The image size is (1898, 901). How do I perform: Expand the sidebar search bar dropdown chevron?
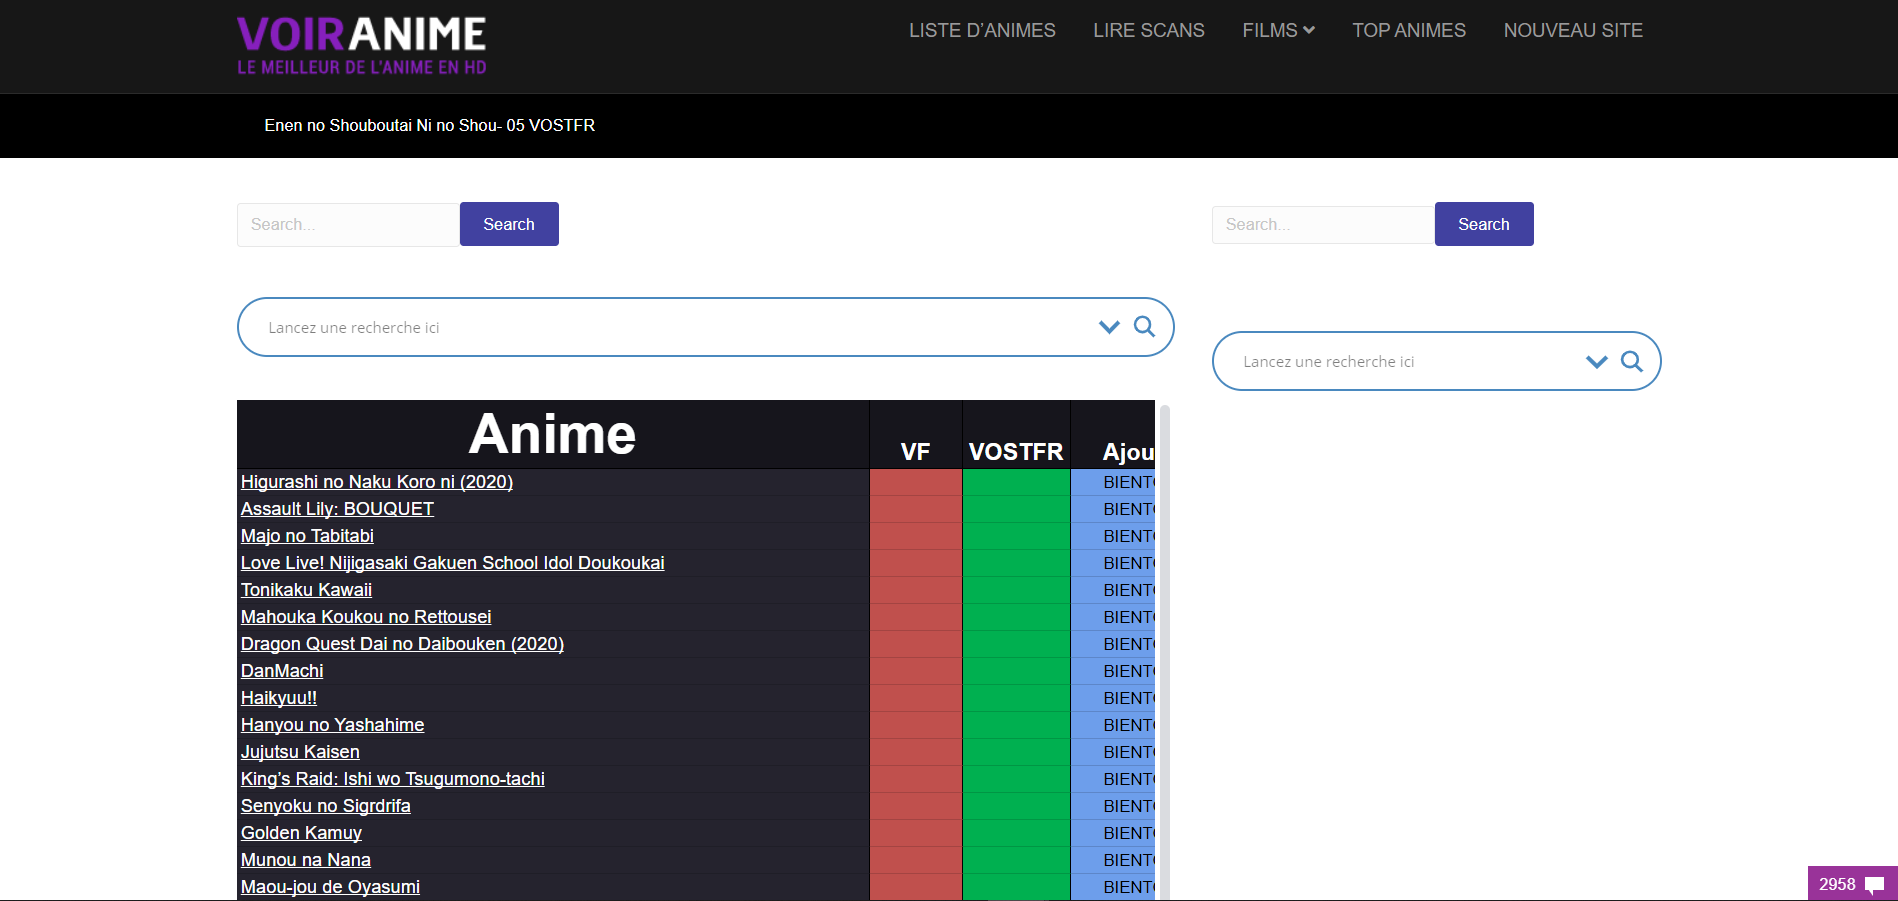[x=1597, y=361]
